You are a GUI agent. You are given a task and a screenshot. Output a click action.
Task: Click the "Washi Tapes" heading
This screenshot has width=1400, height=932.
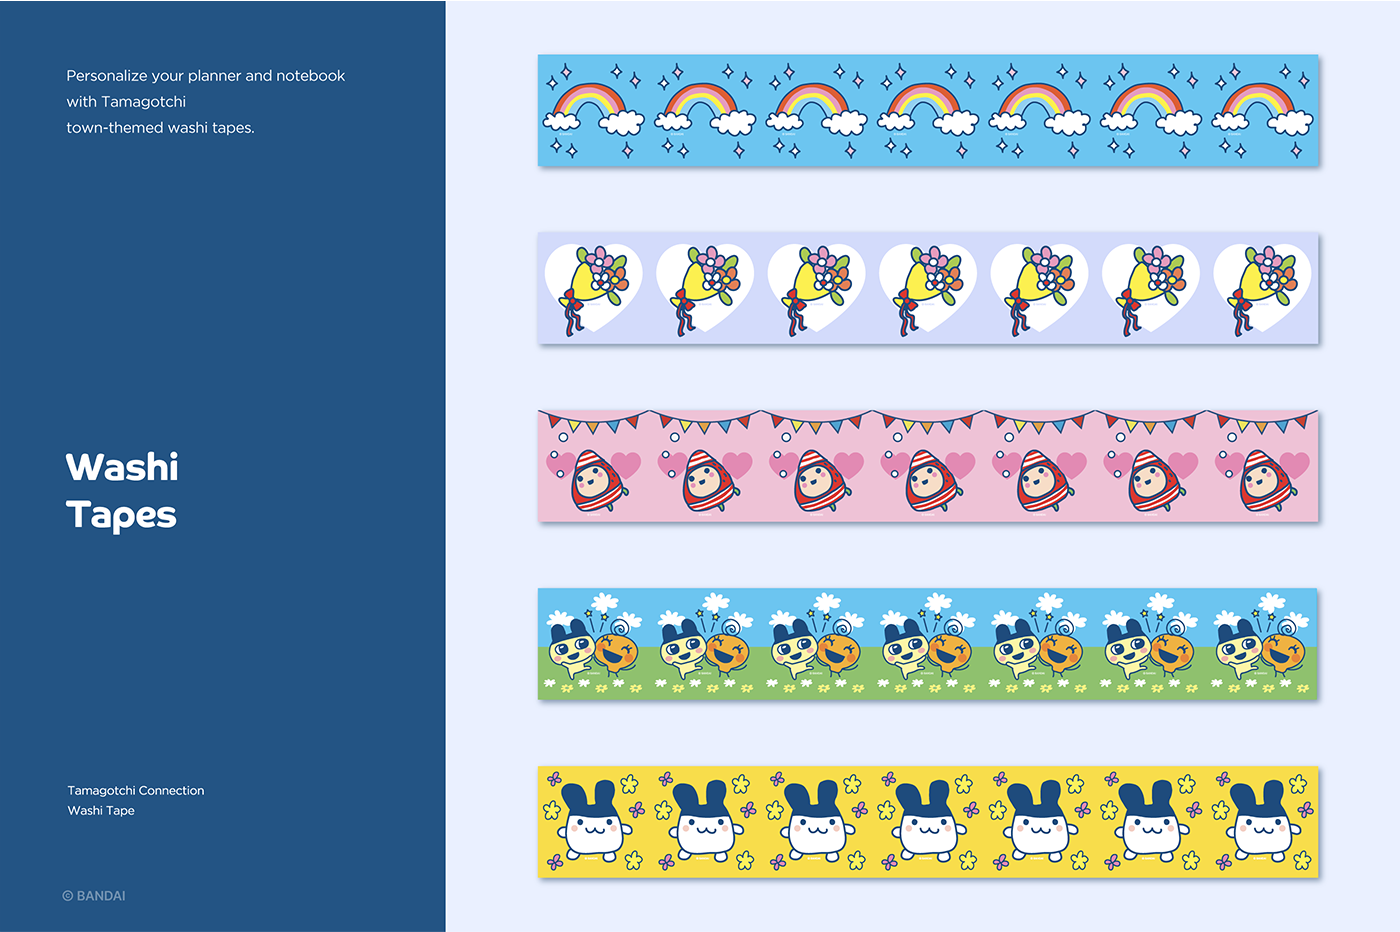[122, 490]
